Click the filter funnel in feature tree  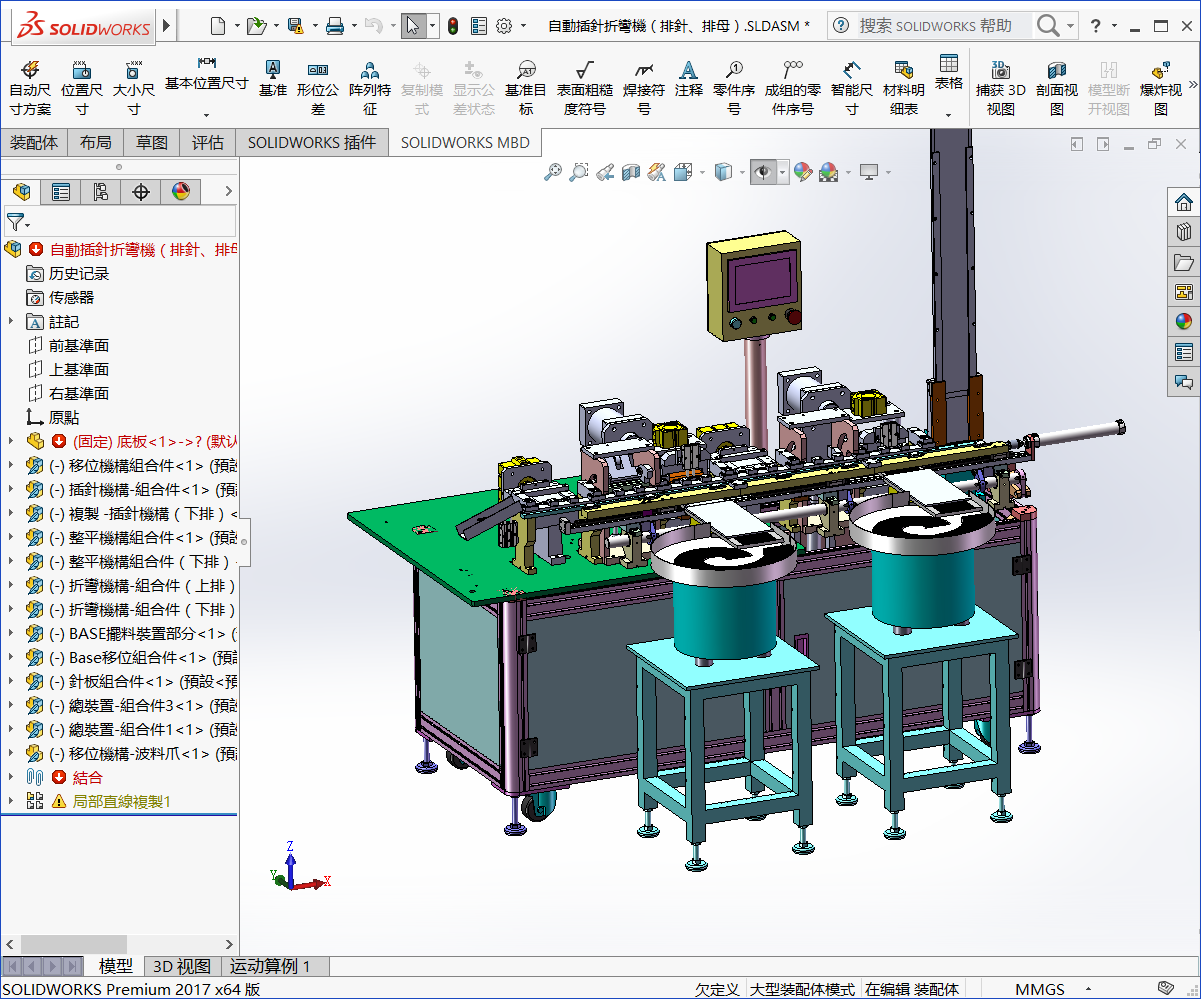click(x=15, y=221)
